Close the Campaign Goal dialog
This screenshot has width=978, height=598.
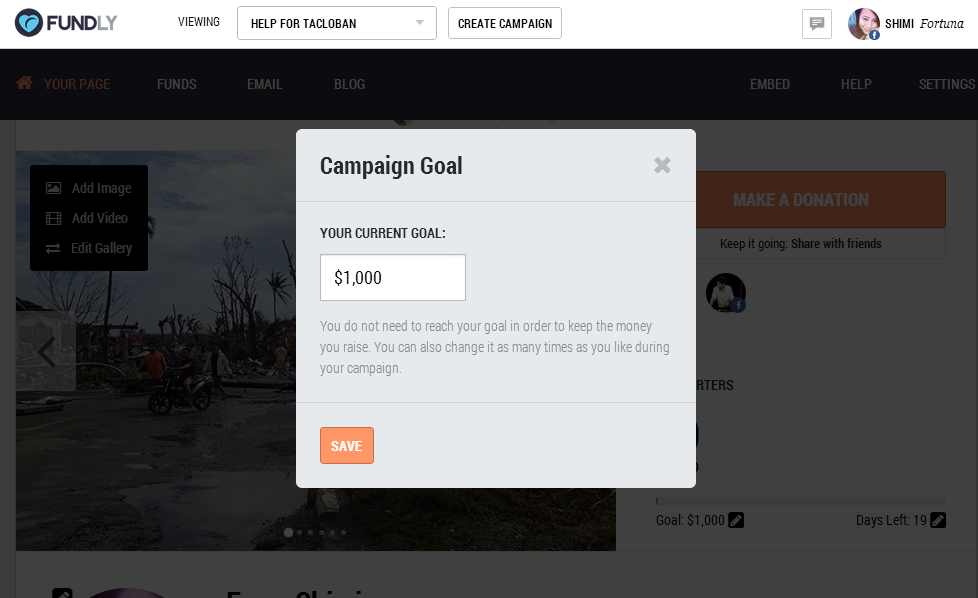(x=662, y=165)
